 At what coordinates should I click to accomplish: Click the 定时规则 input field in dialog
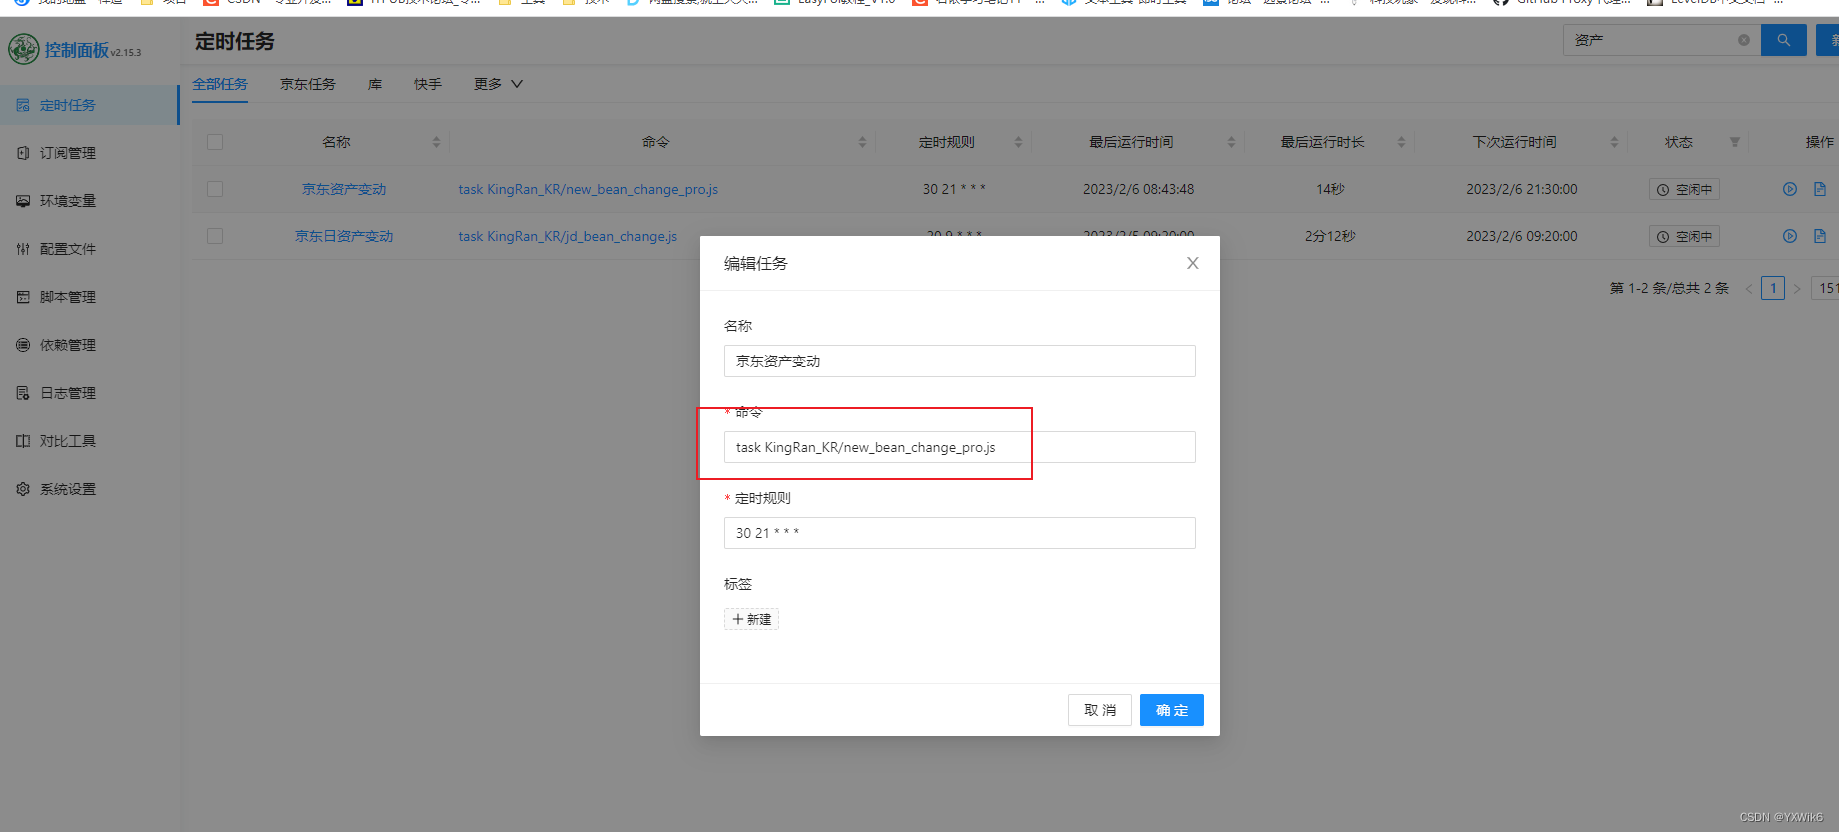[x=960, y=533]
